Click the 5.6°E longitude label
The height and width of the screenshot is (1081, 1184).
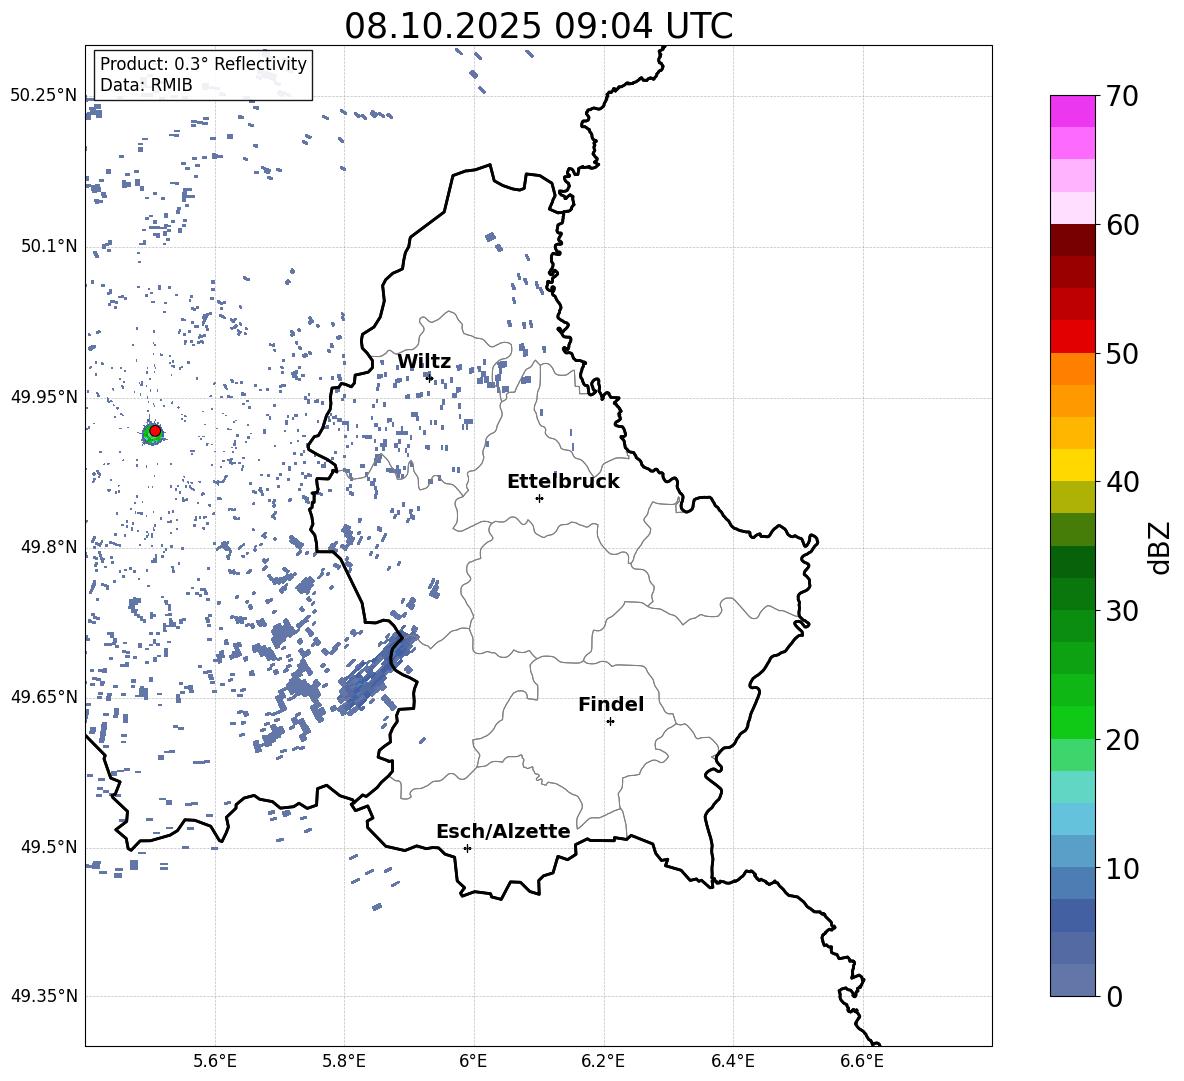[215, 1061]
